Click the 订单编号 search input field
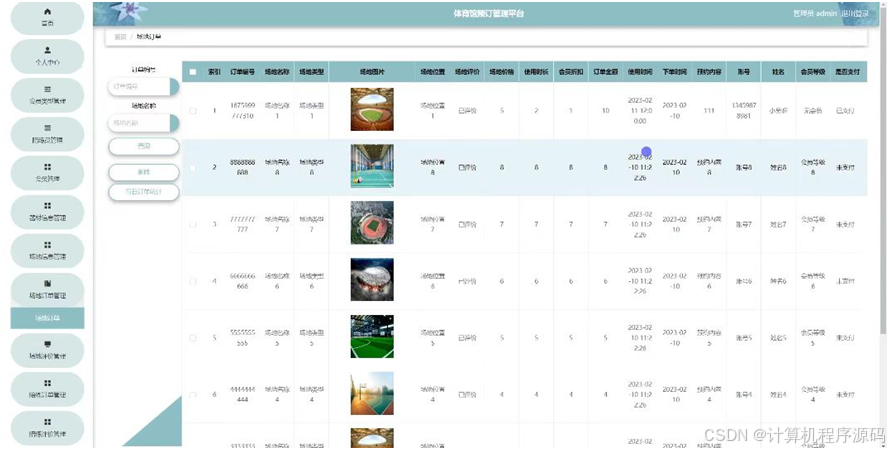 pos(143,87)
